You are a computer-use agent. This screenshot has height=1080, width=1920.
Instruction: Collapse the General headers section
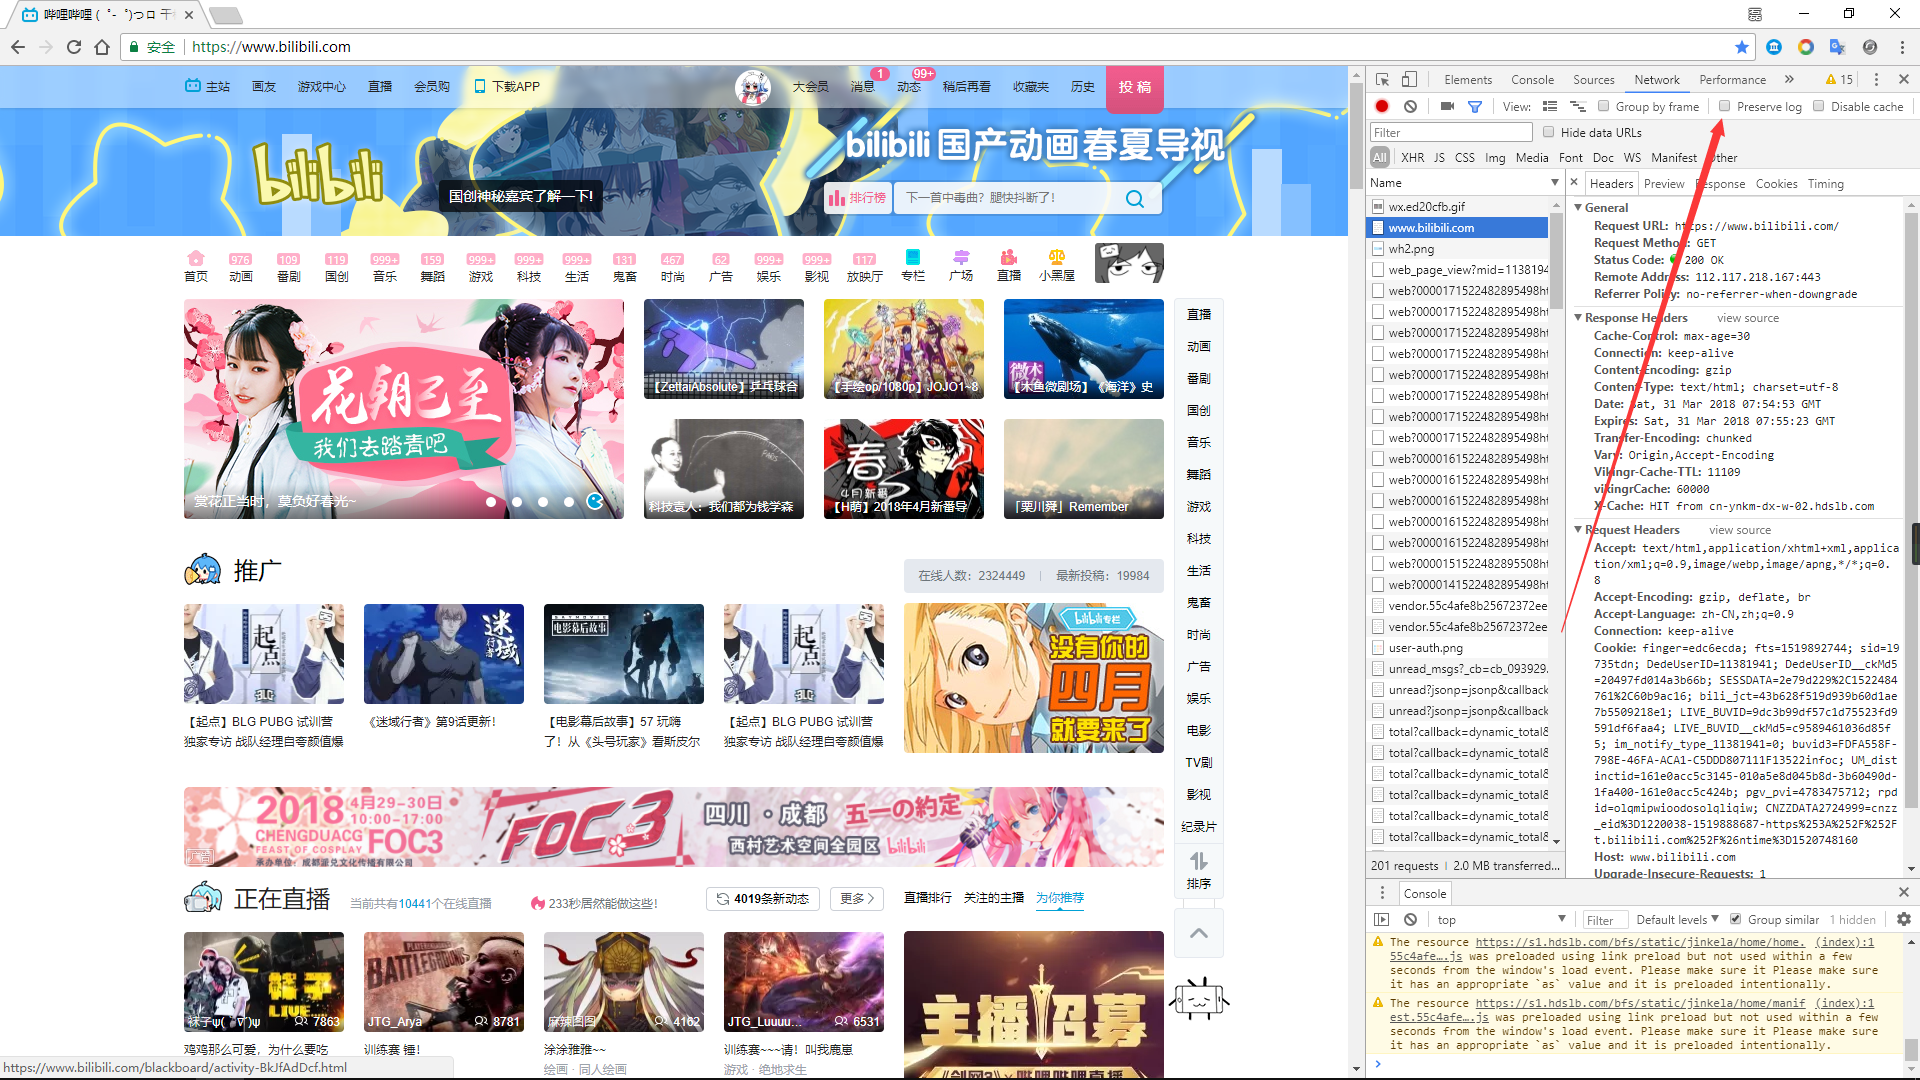(1578, 208)
